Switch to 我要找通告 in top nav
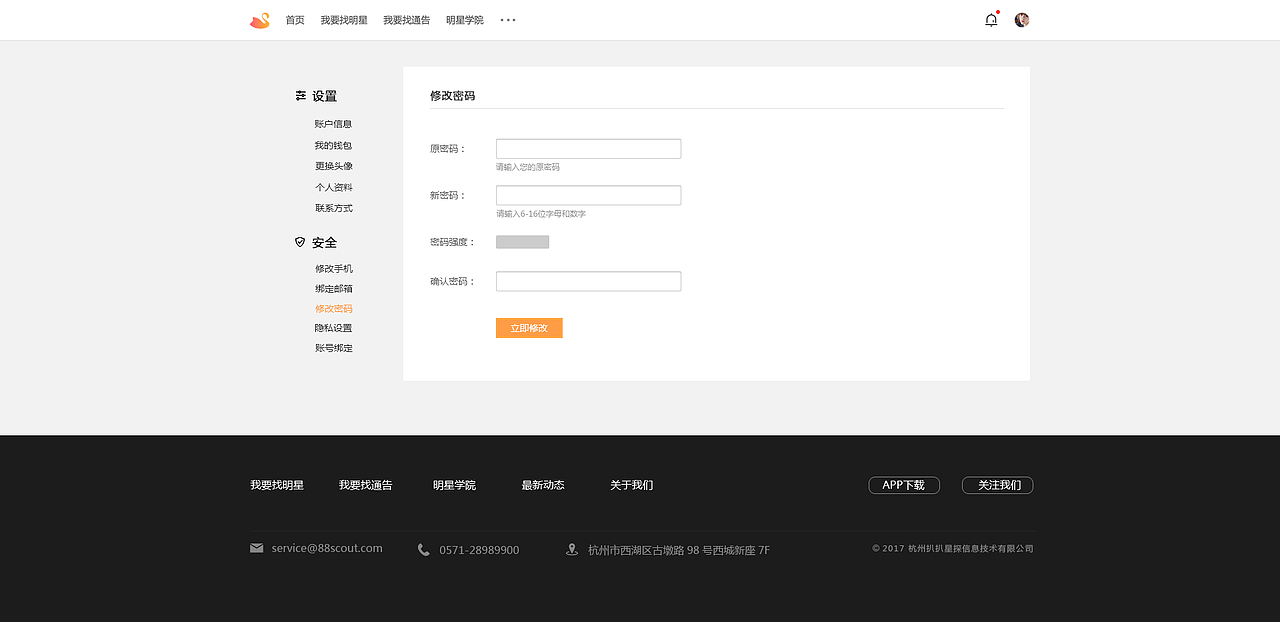This screenshot has height=622, width=1280. [406, 19]
